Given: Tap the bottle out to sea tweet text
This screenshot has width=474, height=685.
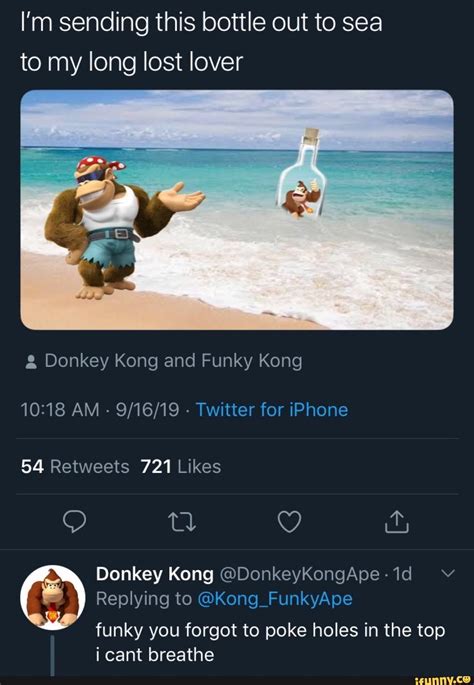Looking at the screenshot, I should (201, 42).
